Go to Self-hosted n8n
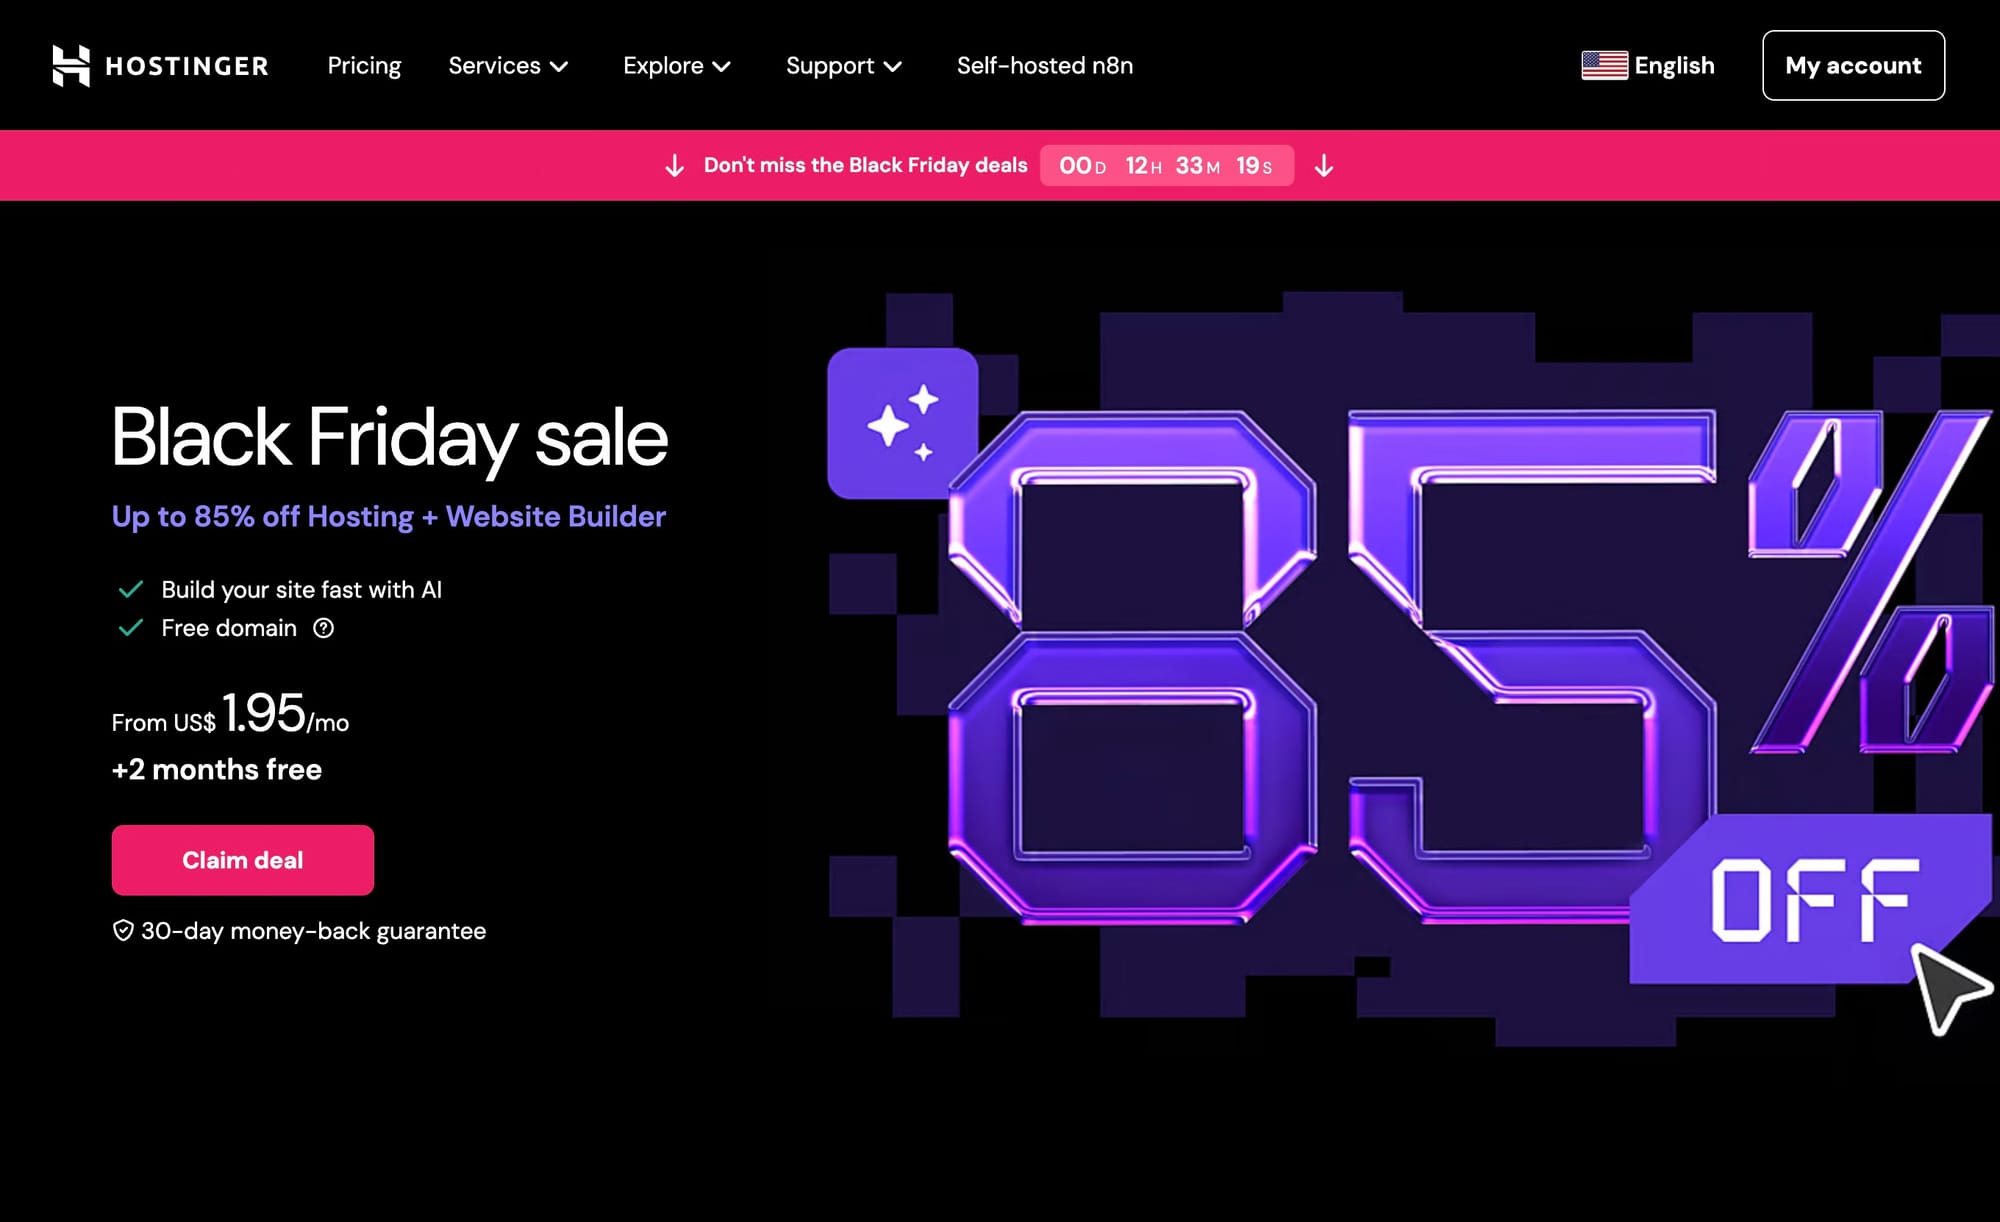 click(x=1044, y=66)
